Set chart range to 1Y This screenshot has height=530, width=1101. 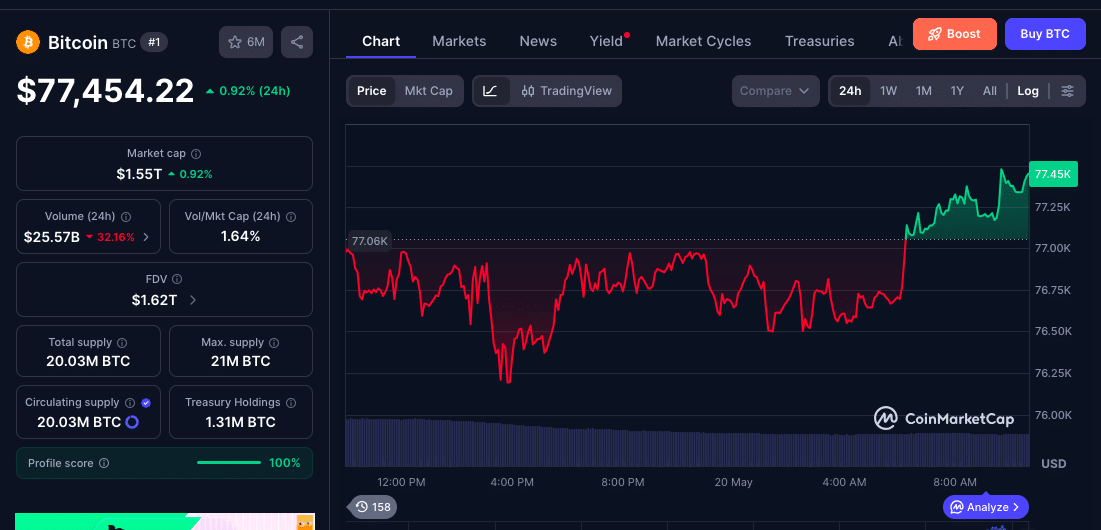[x=957, y=91]
